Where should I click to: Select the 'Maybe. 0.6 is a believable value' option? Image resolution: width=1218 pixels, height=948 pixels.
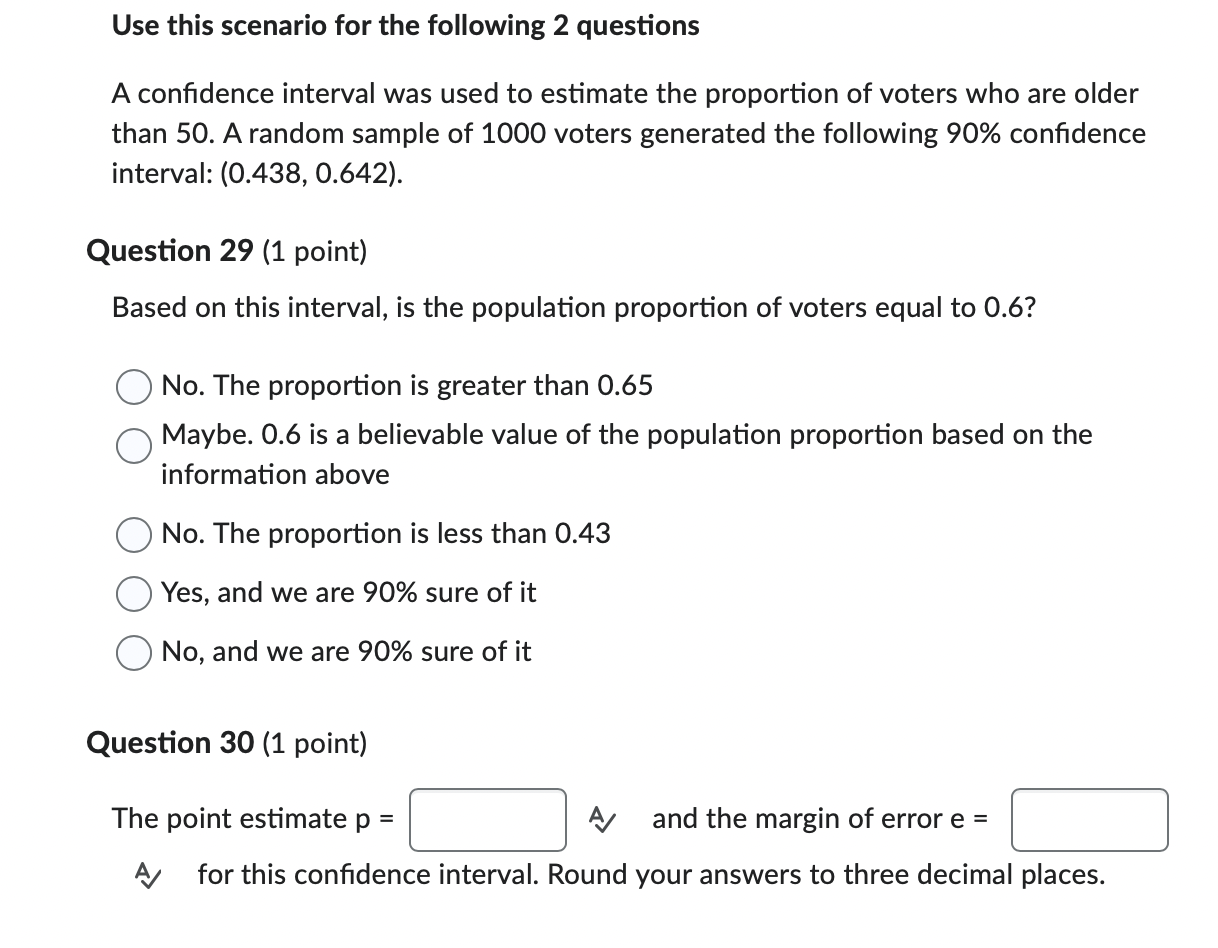tap(132, 446)
